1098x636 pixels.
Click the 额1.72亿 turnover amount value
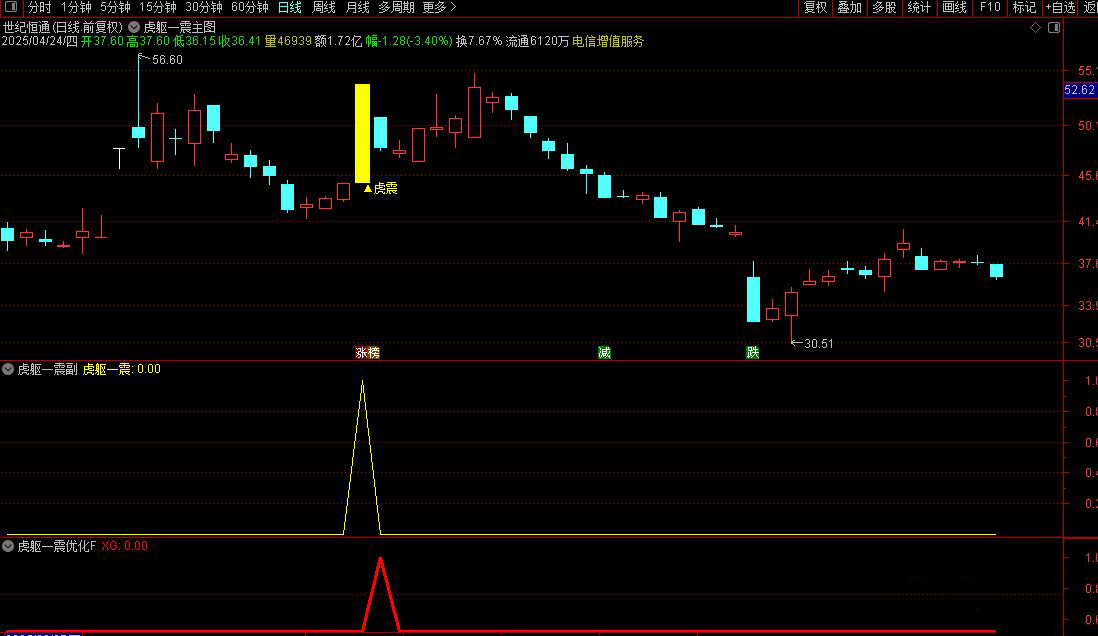tap(338, 41)
